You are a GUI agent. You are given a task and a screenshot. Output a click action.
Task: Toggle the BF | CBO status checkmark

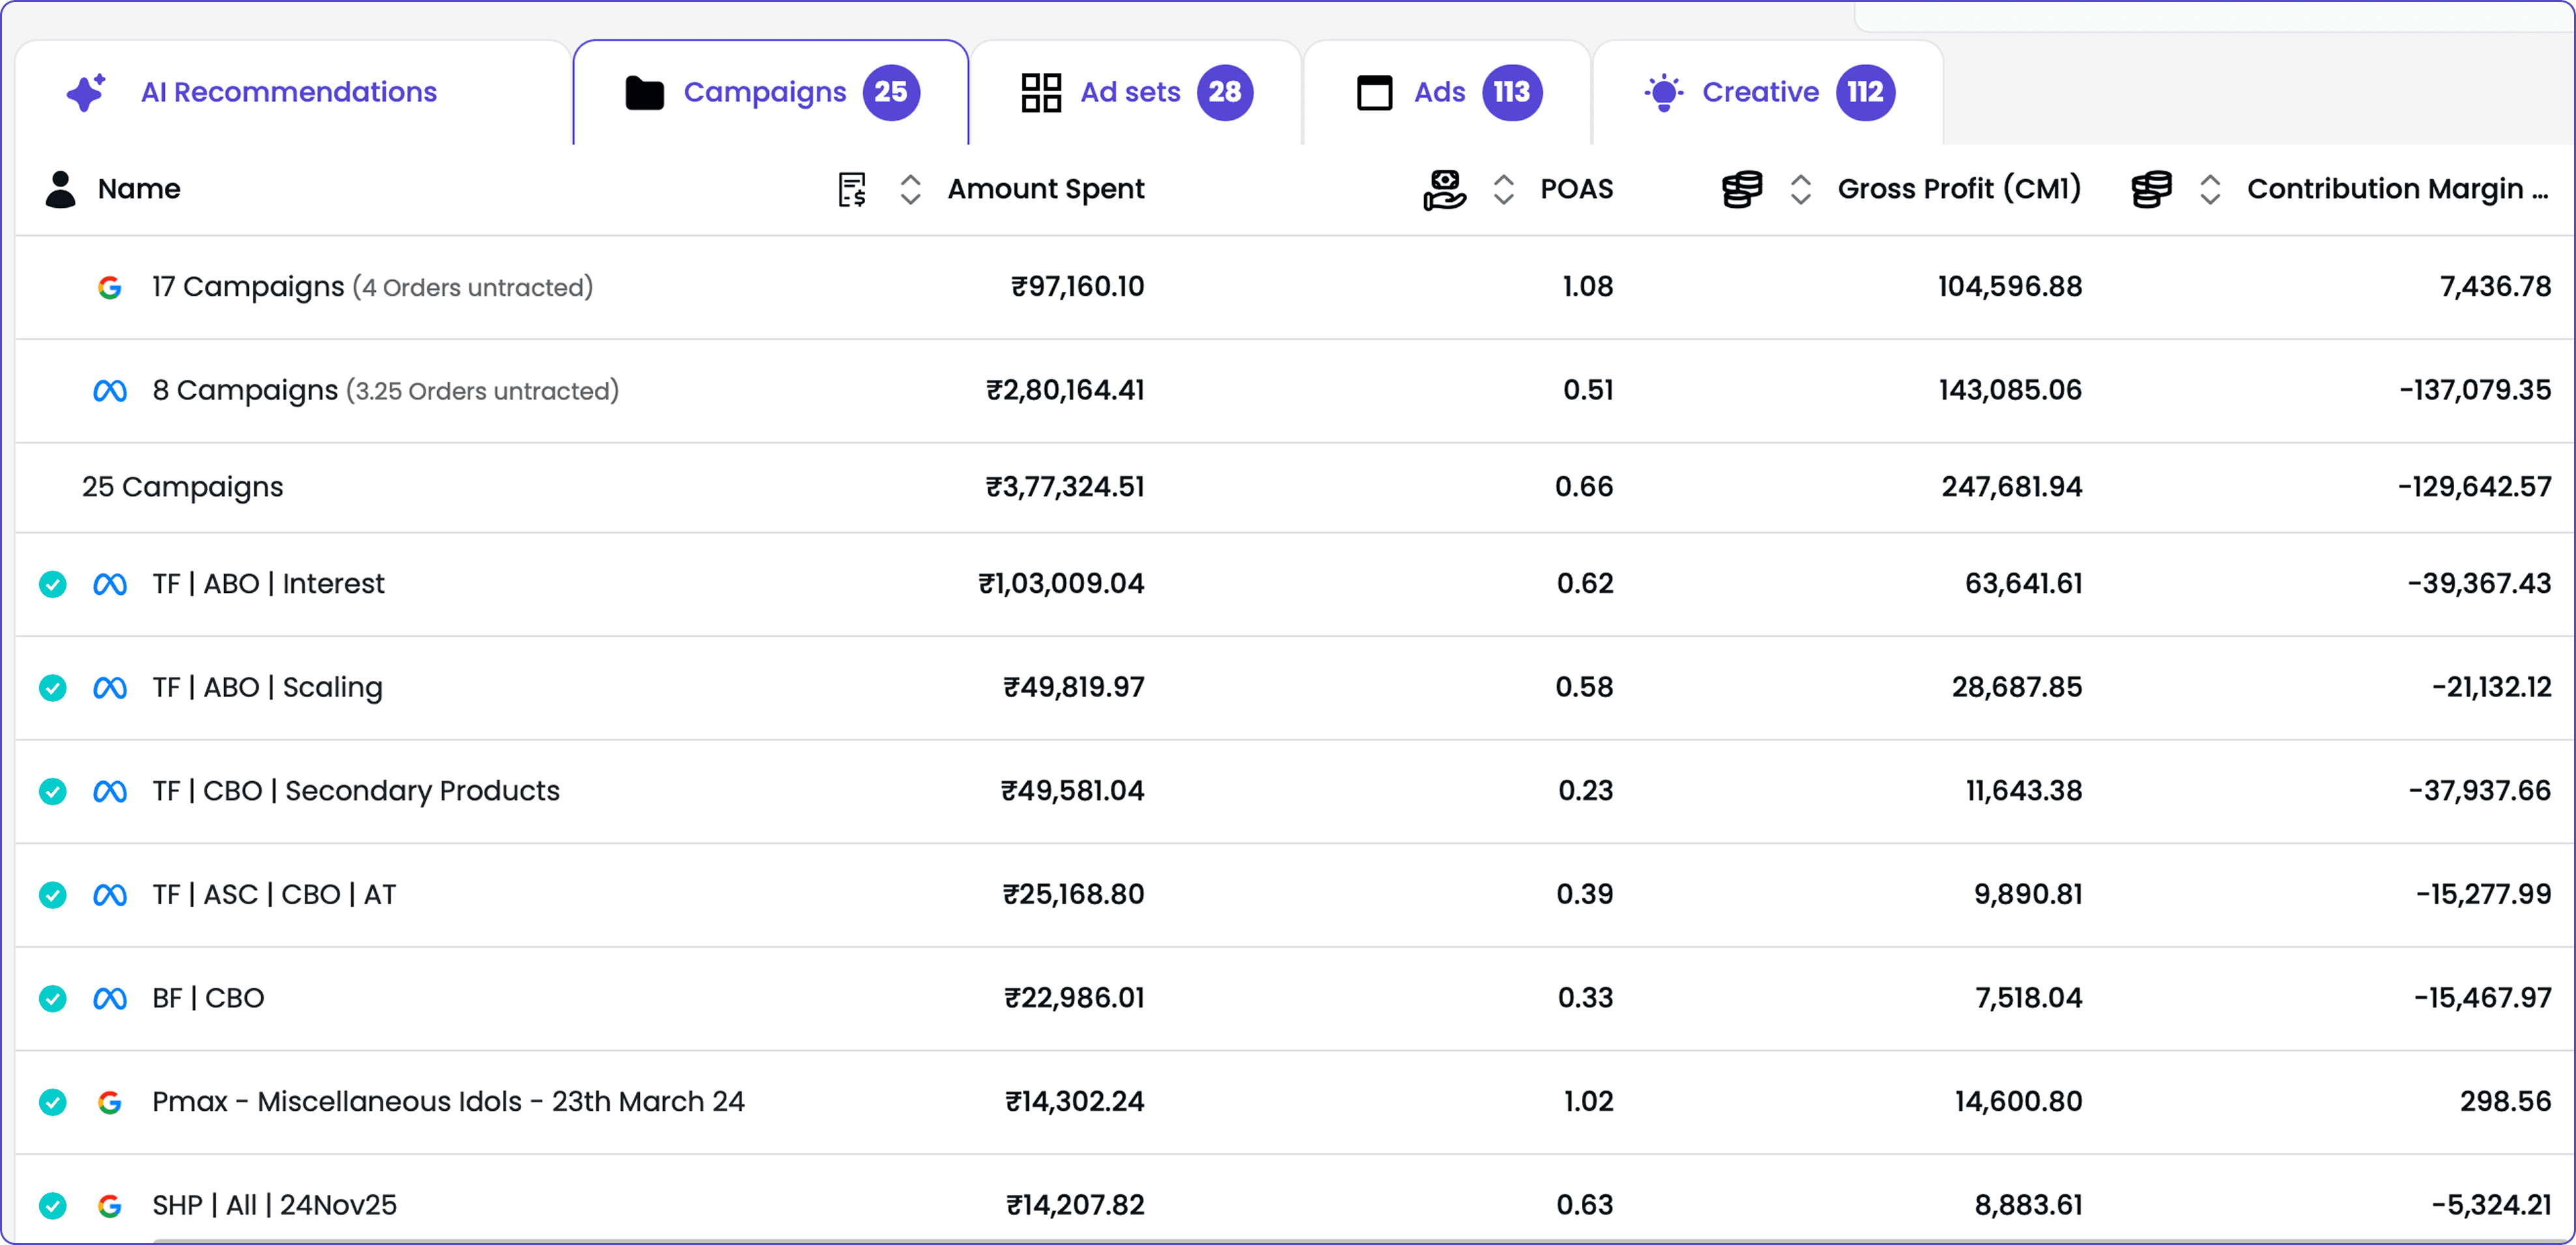click(x=52, y=998)
